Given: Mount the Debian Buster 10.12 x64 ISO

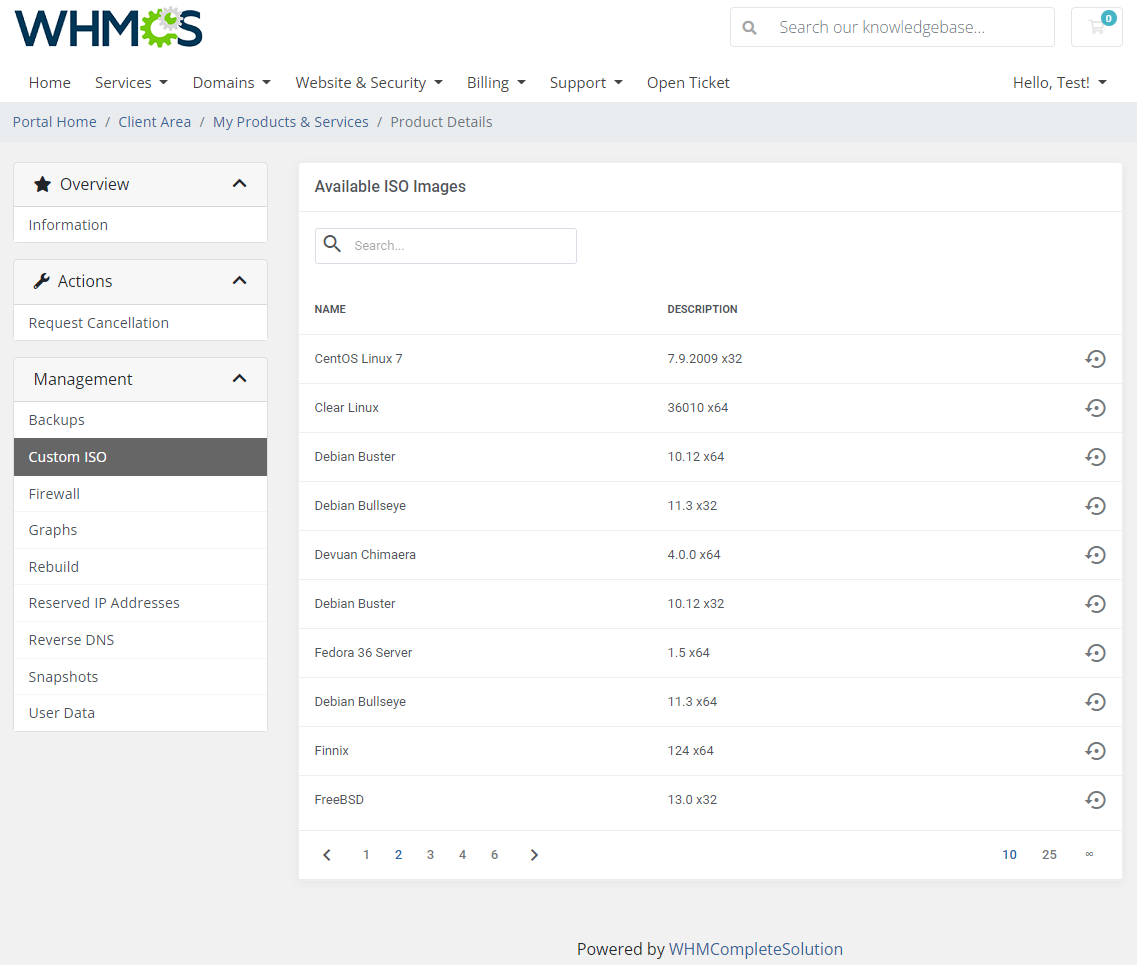Looking at the screenshot, I should 1095,457.
